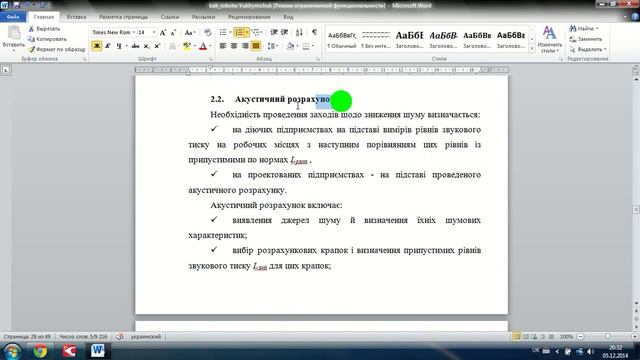Click the Вставить paste icon
The image size is (640, 360).
13,33
